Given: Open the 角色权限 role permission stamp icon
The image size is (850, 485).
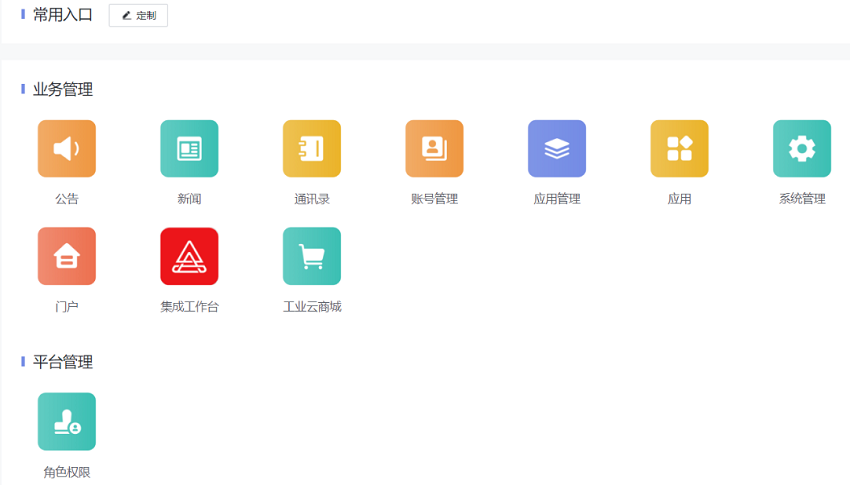Looking at the screenshot, I should point(67,421).
